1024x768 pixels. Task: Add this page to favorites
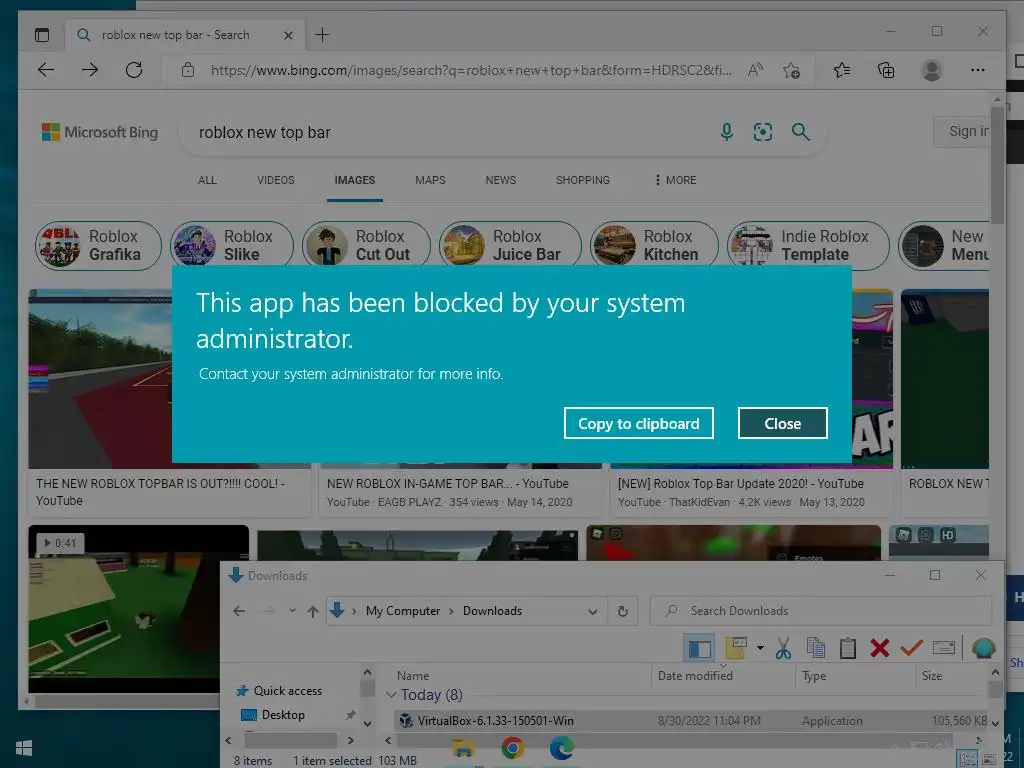click(792, 70)
